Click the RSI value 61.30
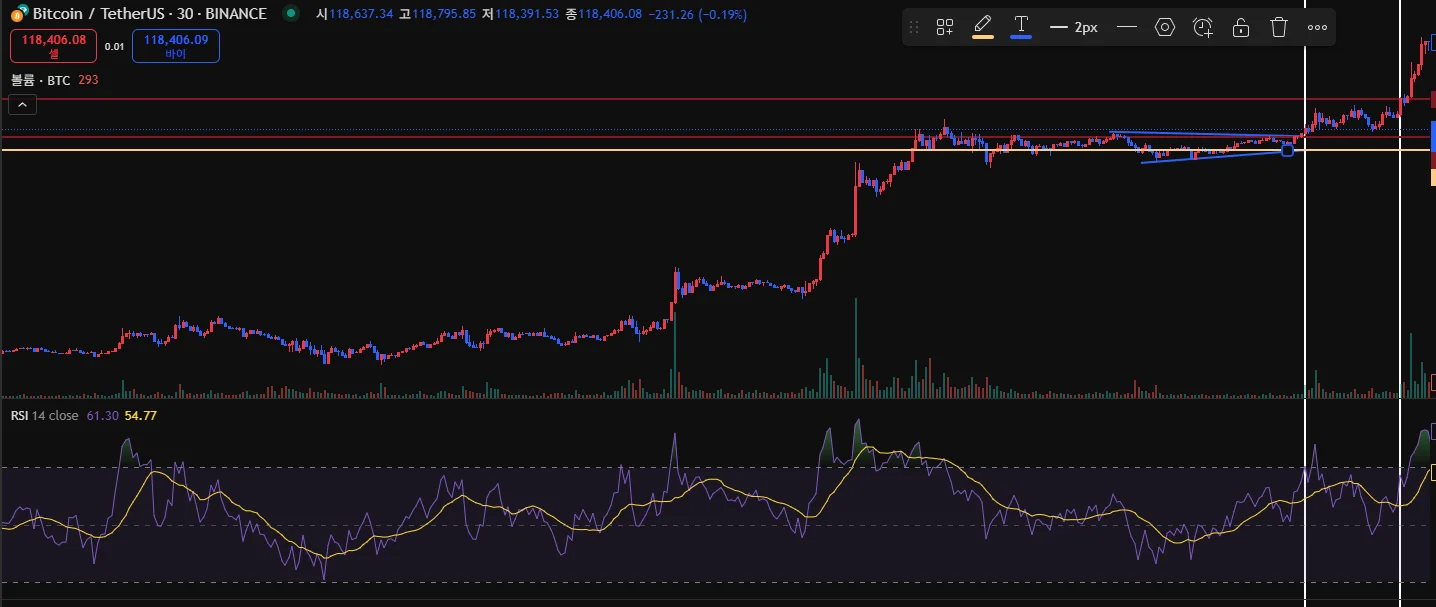 [x=102, y=415]
